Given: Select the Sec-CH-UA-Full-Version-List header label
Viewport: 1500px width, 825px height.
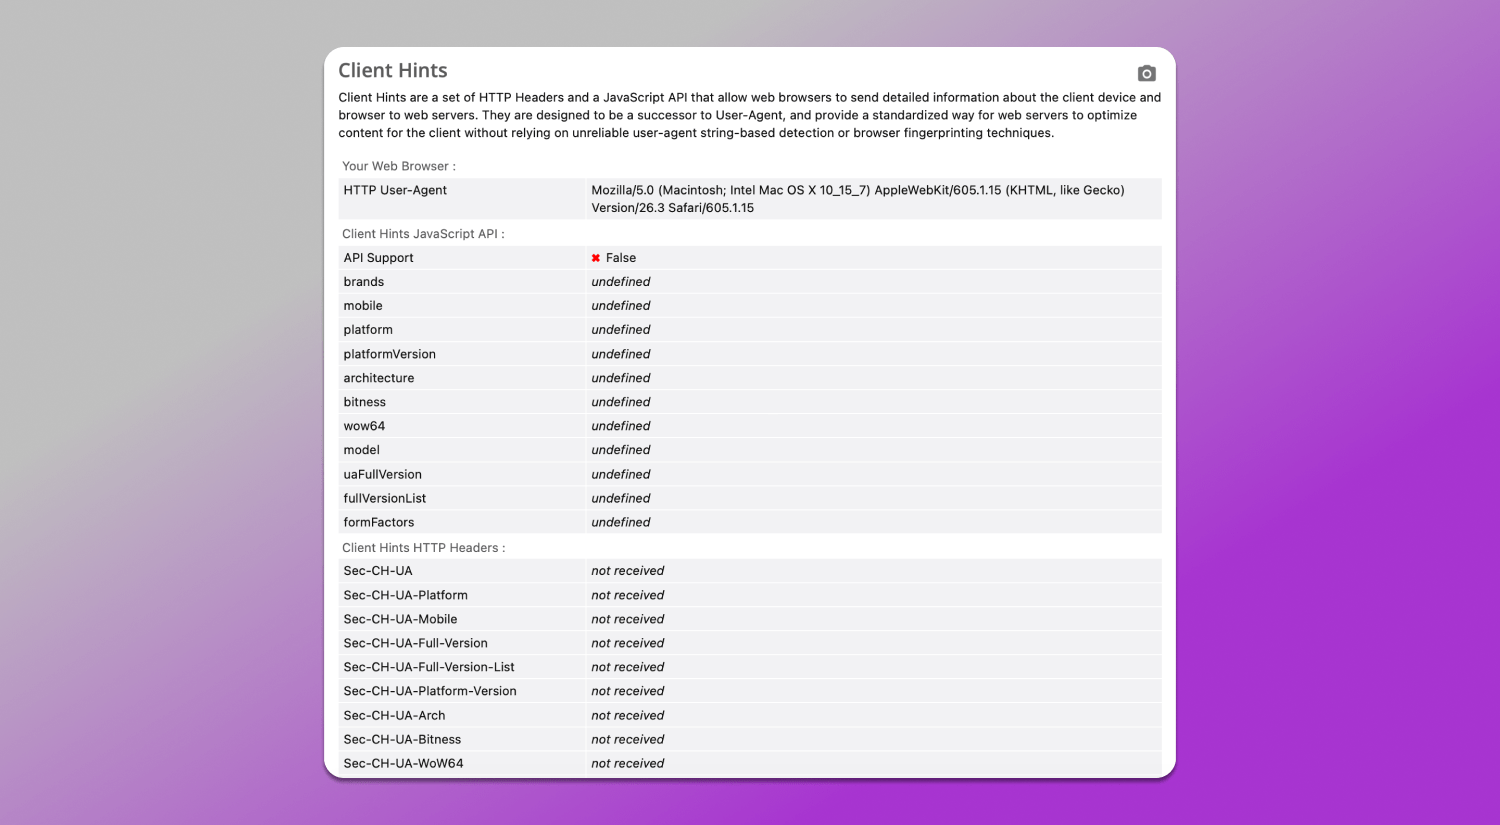Looking at the screenshot, I should 429,667.
